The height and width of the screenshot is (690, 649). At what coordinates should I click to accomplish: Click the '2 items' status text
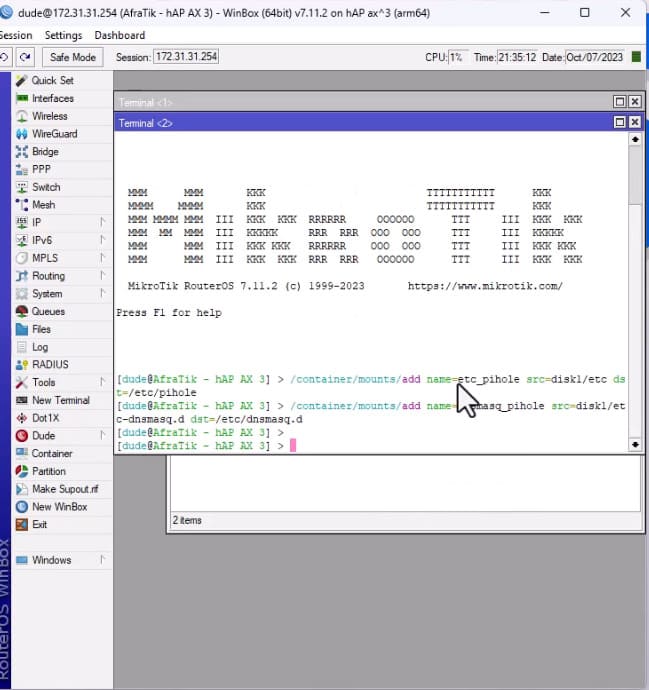187,520
